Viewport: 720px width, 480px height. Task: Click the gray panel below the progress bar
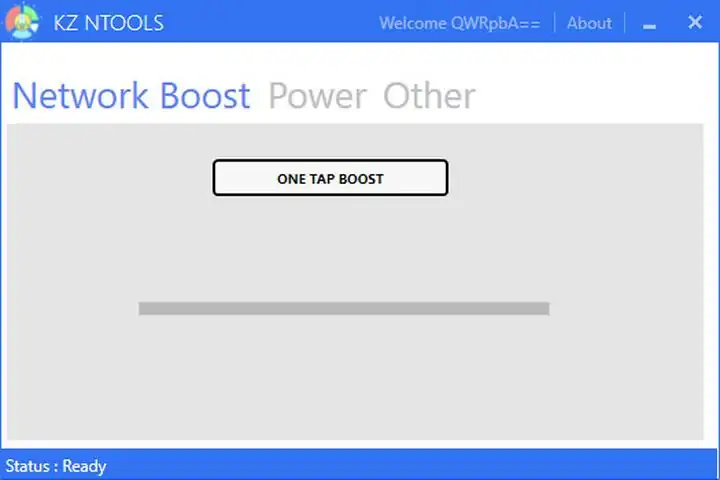pos(344,380)
